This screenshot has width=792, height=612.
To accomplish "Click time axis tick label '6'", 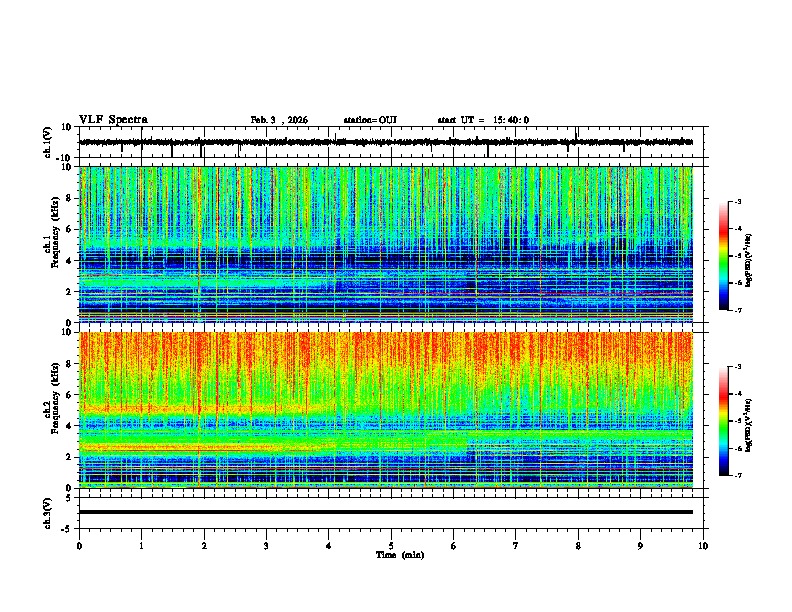I will coord(454,546).
